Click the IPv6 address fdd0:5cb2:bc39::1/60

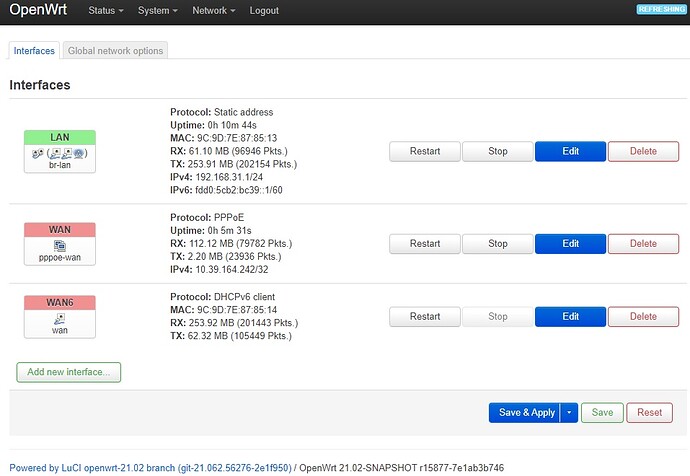coord(239,190)
